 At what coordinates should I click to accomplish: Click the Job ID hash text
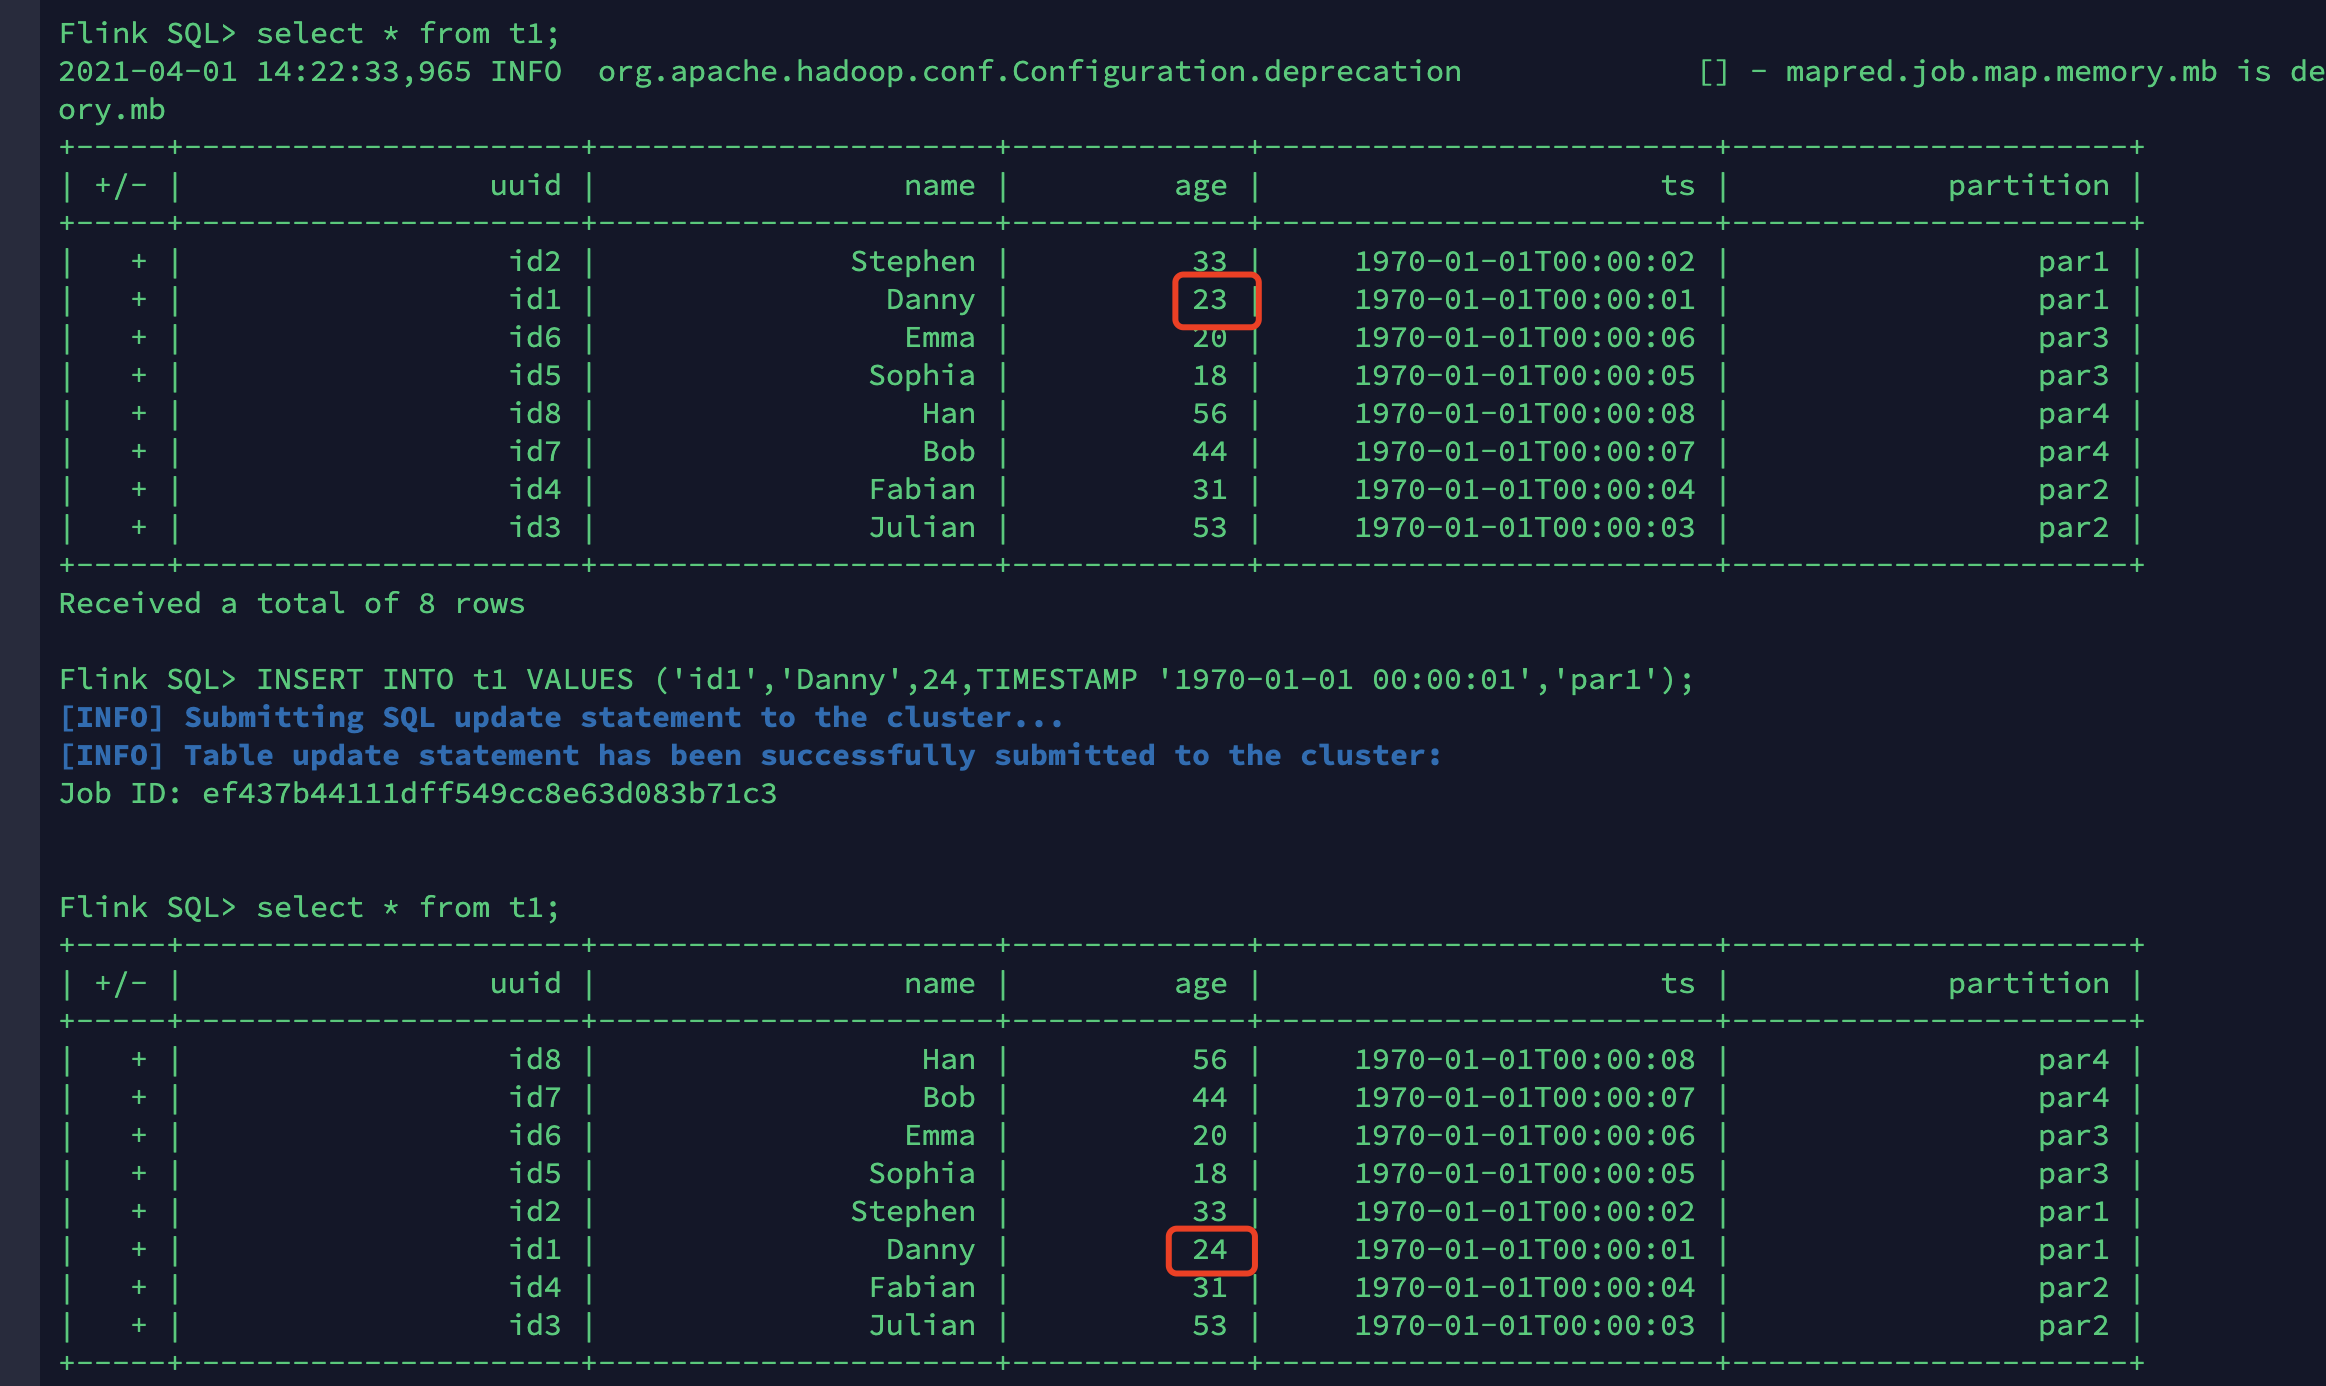[489, 794]
